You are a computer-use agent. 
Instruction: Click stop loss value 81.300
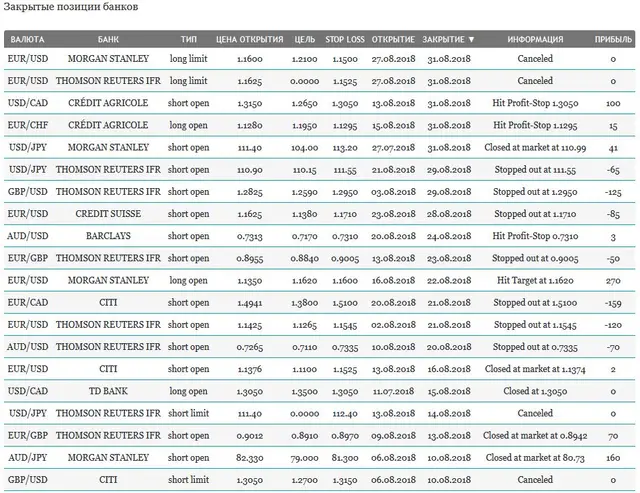345,458
